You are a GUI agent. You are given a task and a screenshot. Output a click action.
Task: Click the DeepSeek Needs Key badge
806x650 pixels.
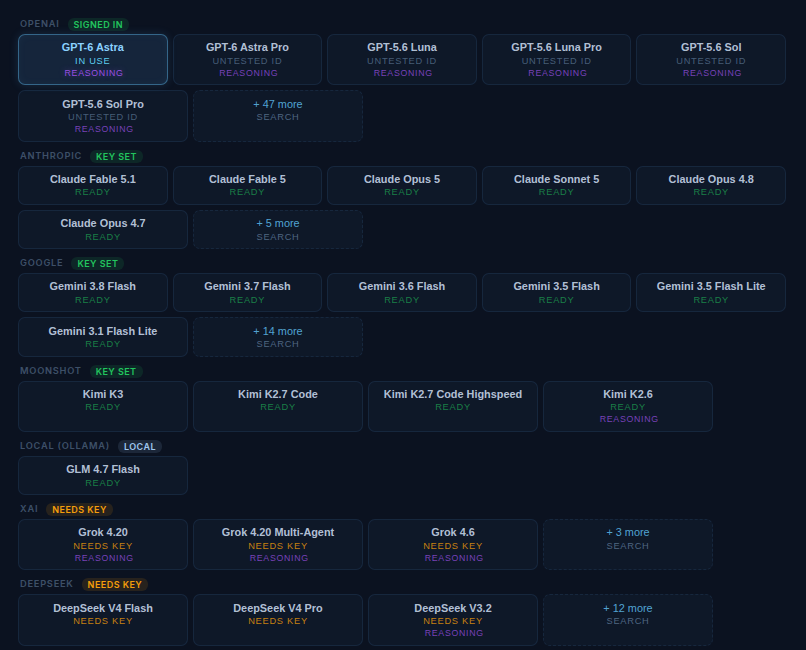(115, 585)
